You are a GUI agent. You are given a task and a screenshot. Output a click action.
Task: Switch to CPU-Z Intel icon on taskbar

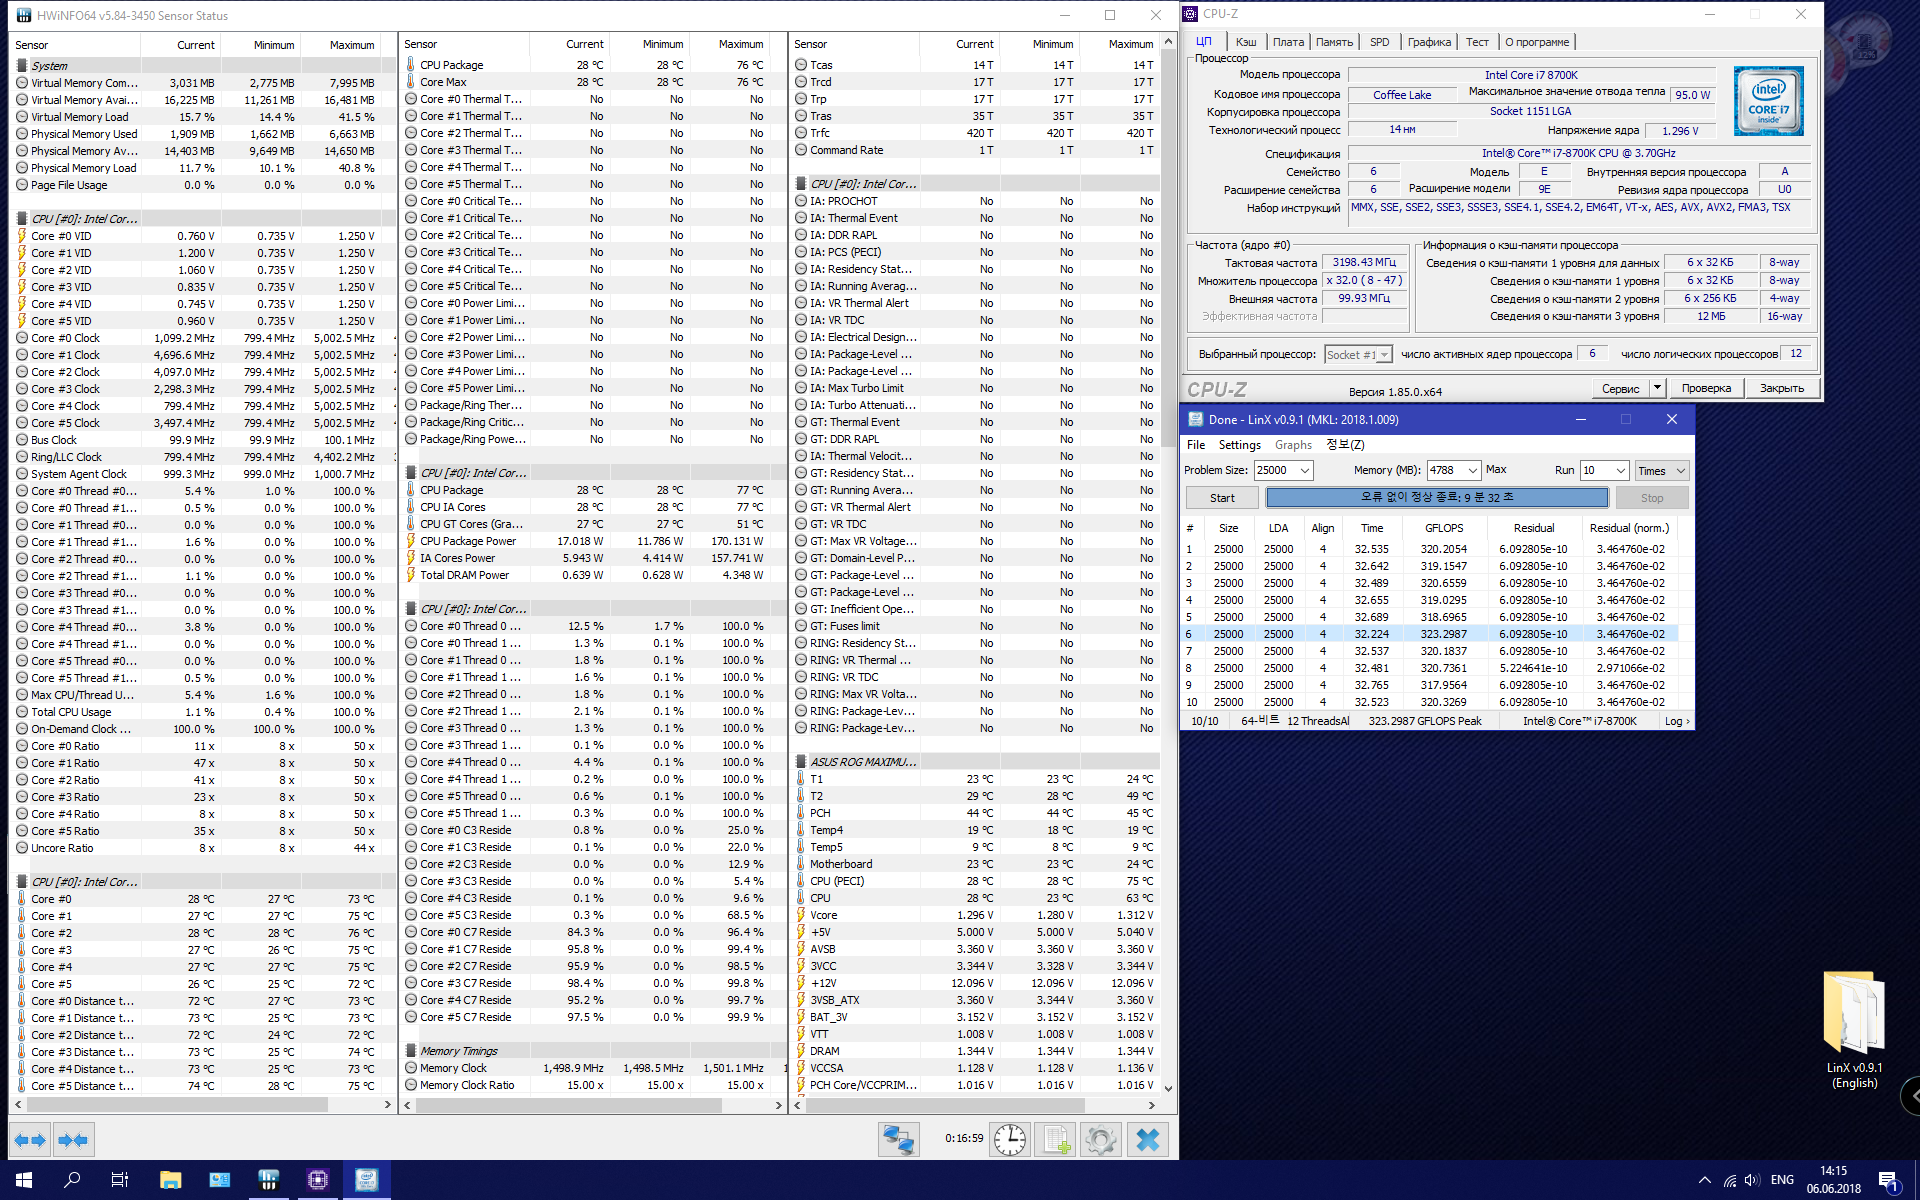(x=367, y=1180)
